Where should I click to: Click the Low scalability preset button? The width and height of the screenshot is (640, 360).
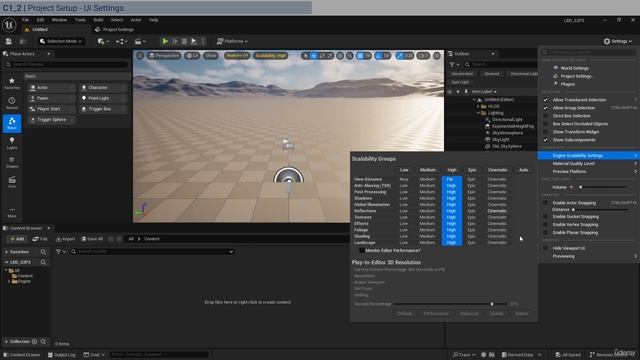click(404, 169)
